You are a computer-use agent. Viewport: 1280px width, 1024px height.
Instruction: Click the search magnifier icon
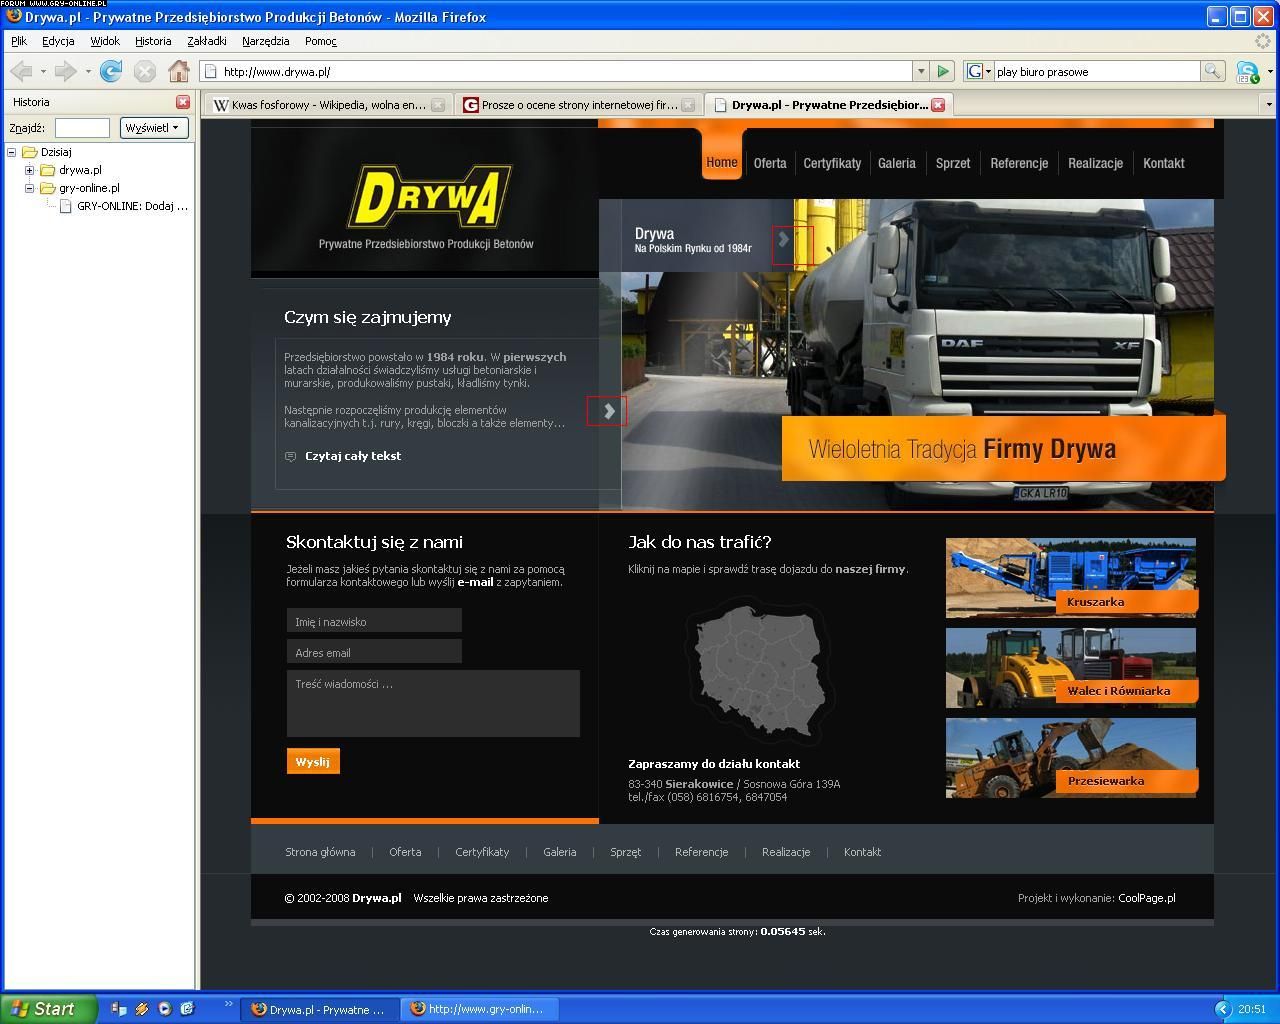click(x=1212, y=71)
